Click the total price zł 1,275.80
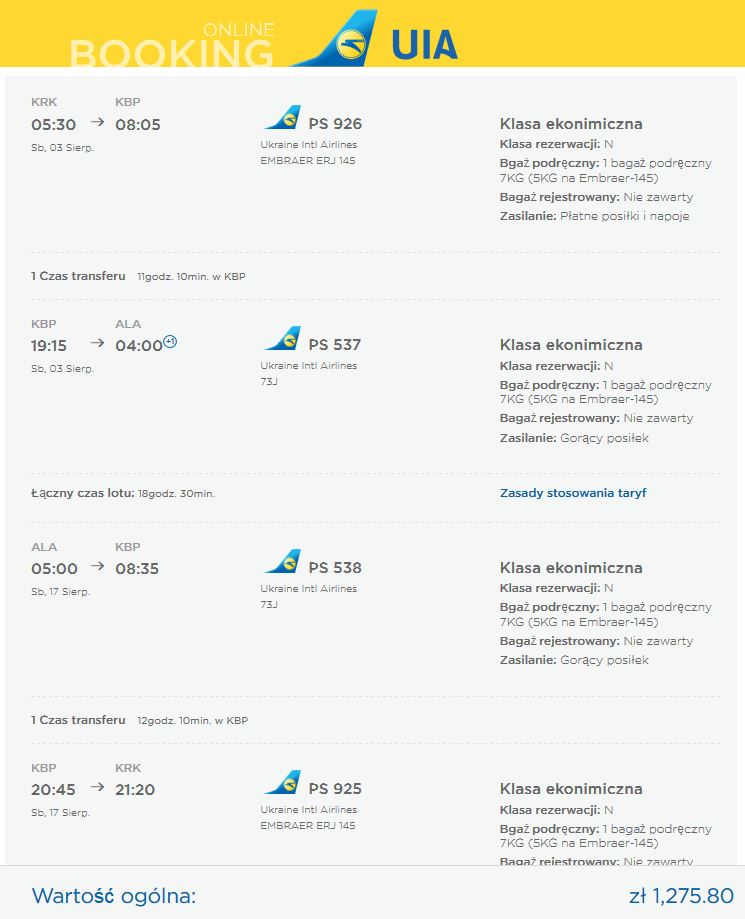 681,896
